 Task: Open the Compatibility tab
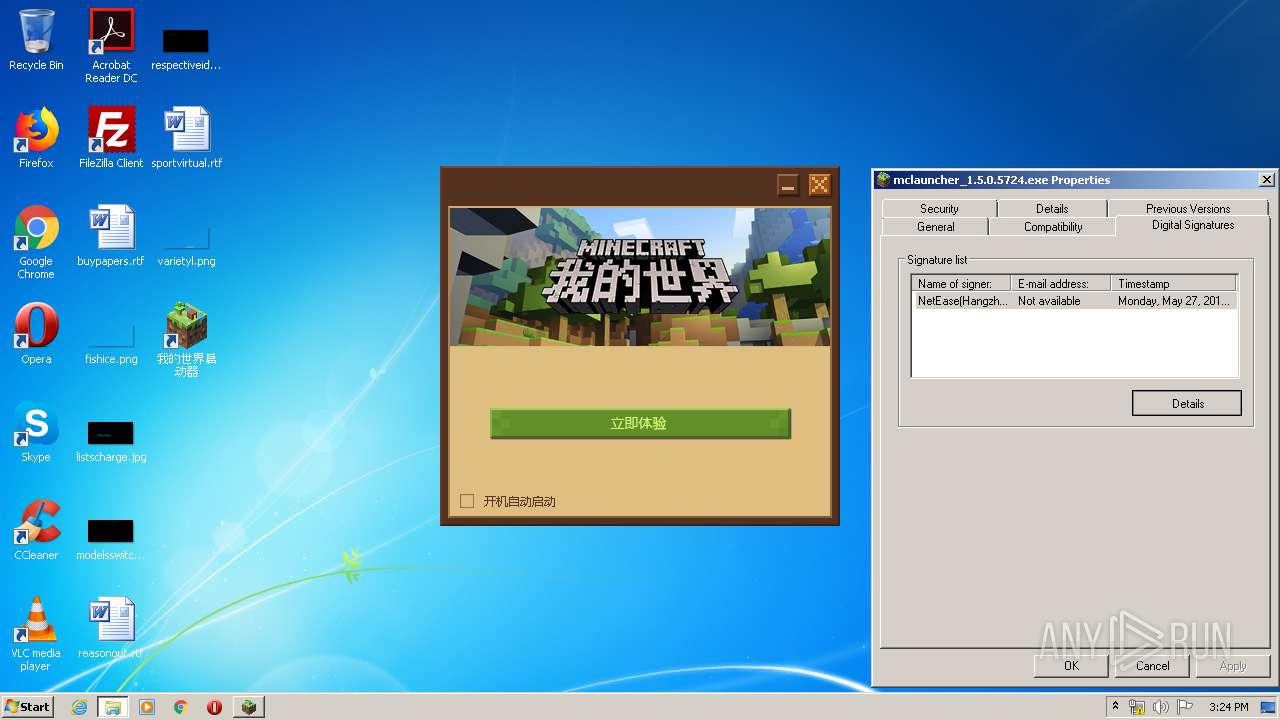(1053, 227)
